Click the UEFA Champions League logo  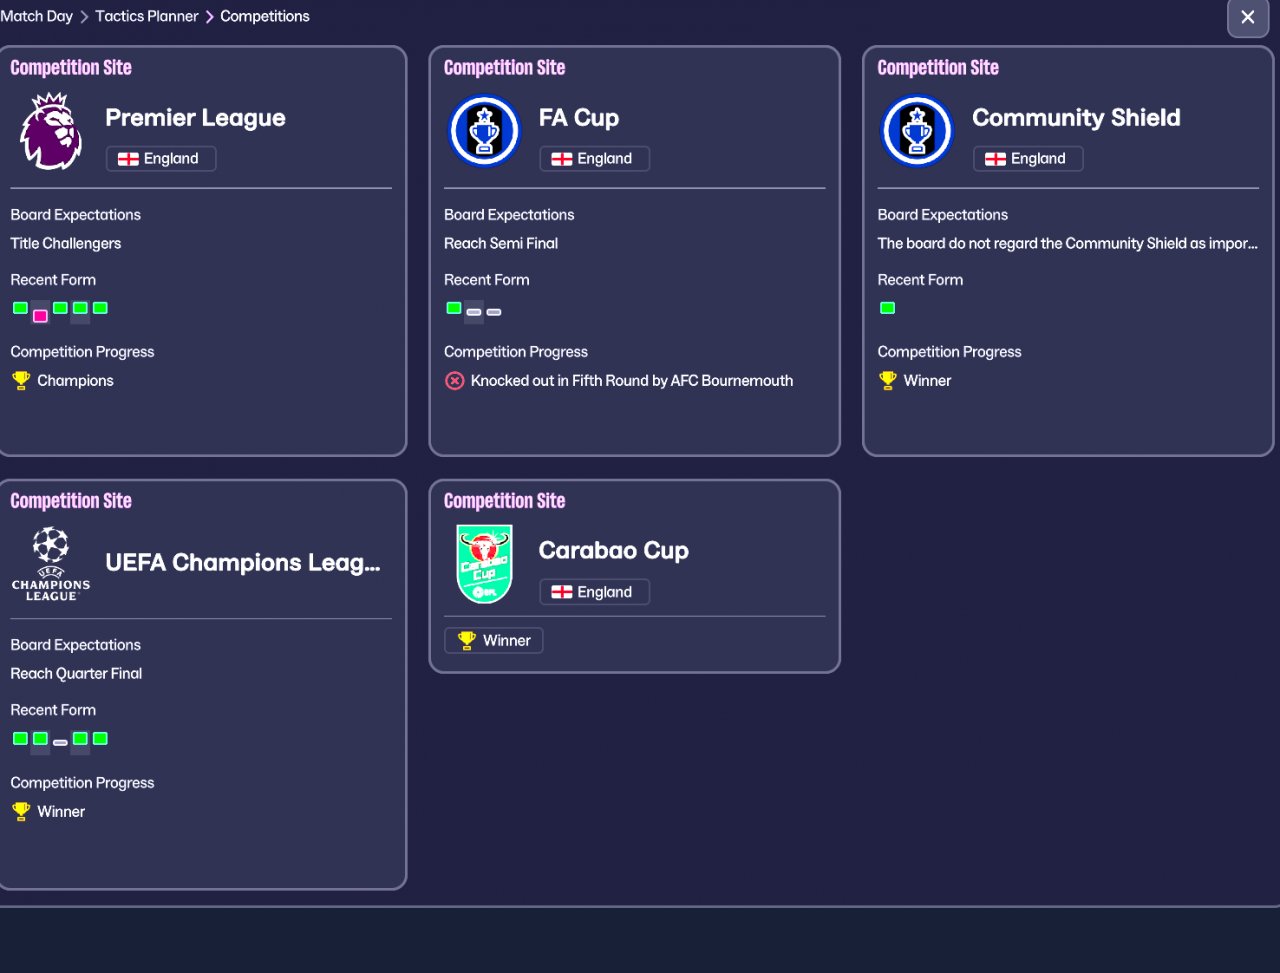click(x=51, y=564)
